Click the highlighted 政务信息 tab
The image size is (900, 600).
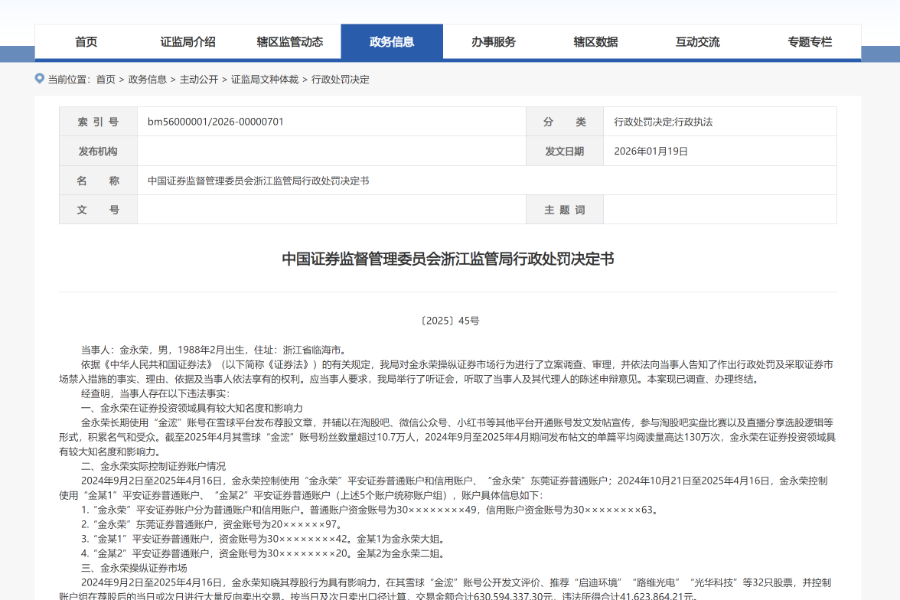pos(391,42)
